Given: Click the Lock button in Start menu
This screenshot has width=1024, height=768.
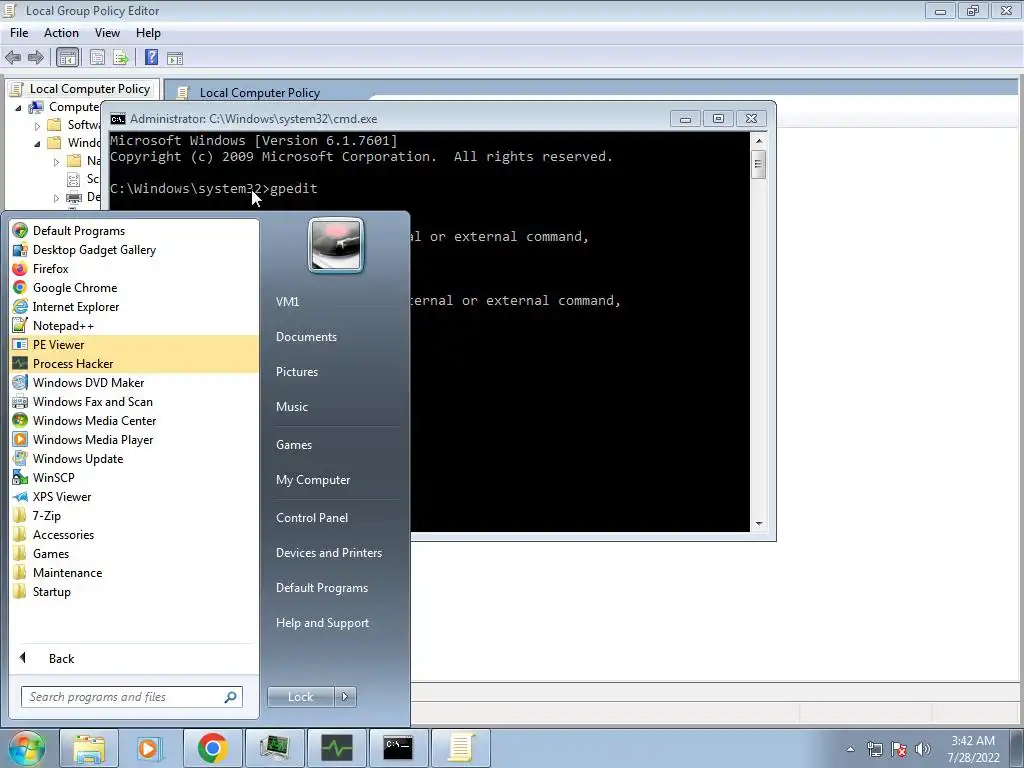Looking at the screenshot, I should [301, 697].
